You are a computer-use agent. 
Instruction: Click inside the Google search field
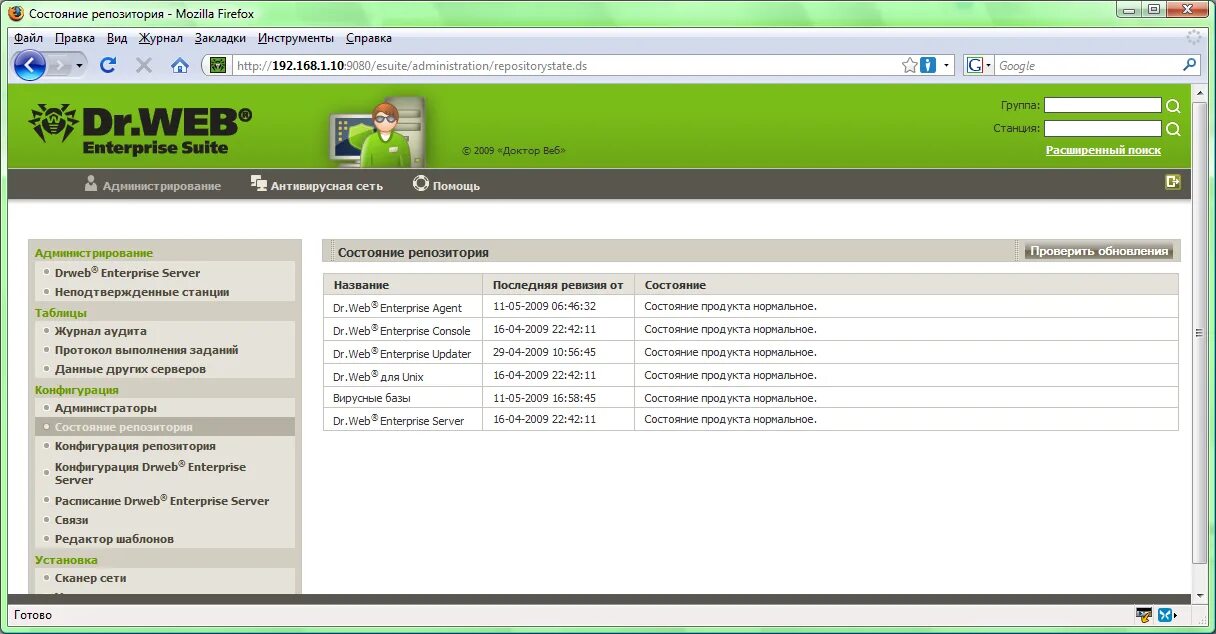[x=1087, y=65]
